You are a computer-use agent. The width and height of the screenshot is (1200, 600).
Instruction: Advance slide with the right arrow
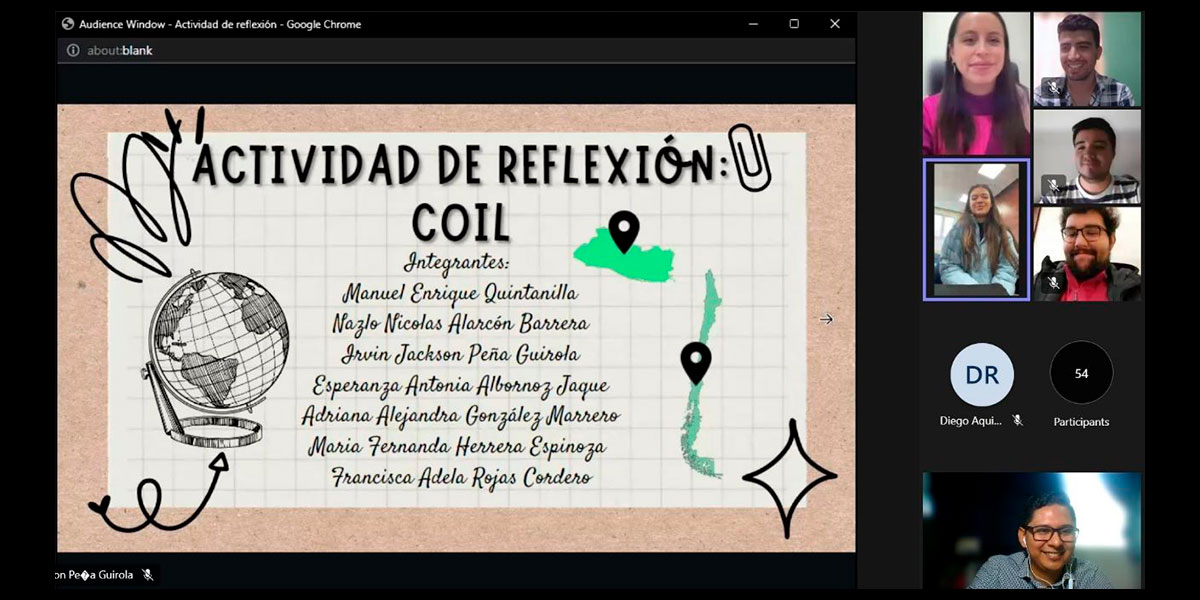(x=826, y=319)
